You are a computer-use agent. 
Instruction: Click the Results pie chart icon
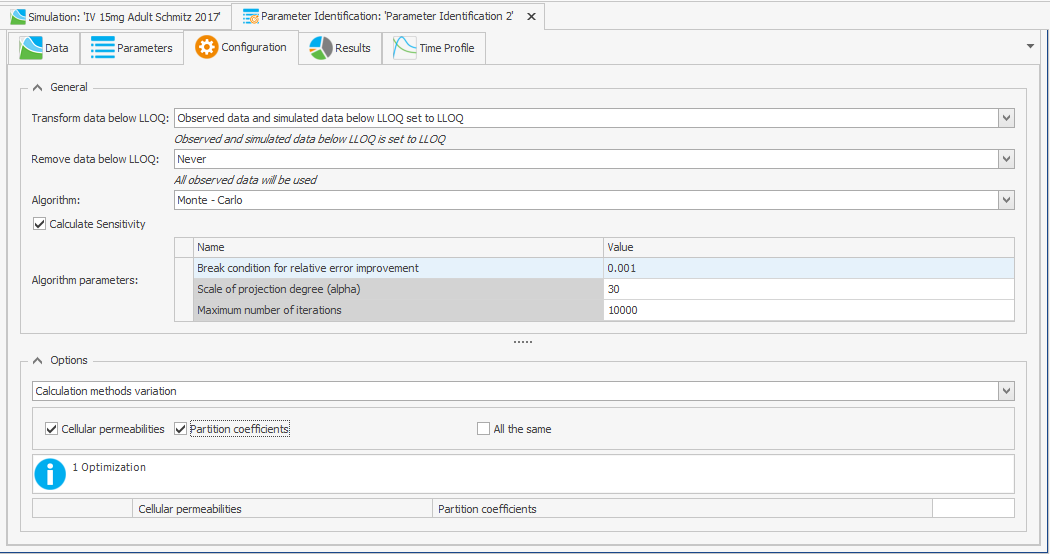tap(321, 48)
